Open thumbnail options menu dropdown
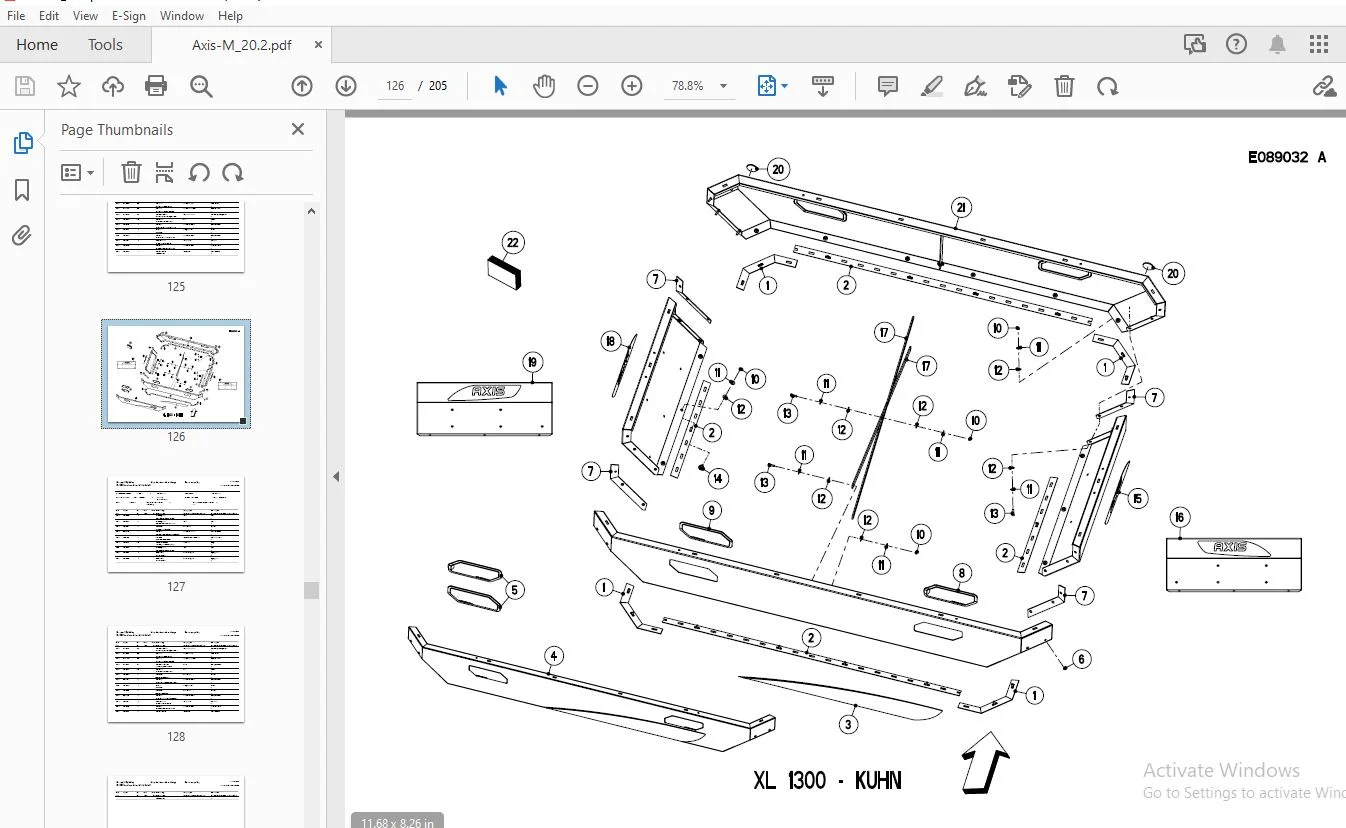1346x828 pixels. (x=78, y=172)
